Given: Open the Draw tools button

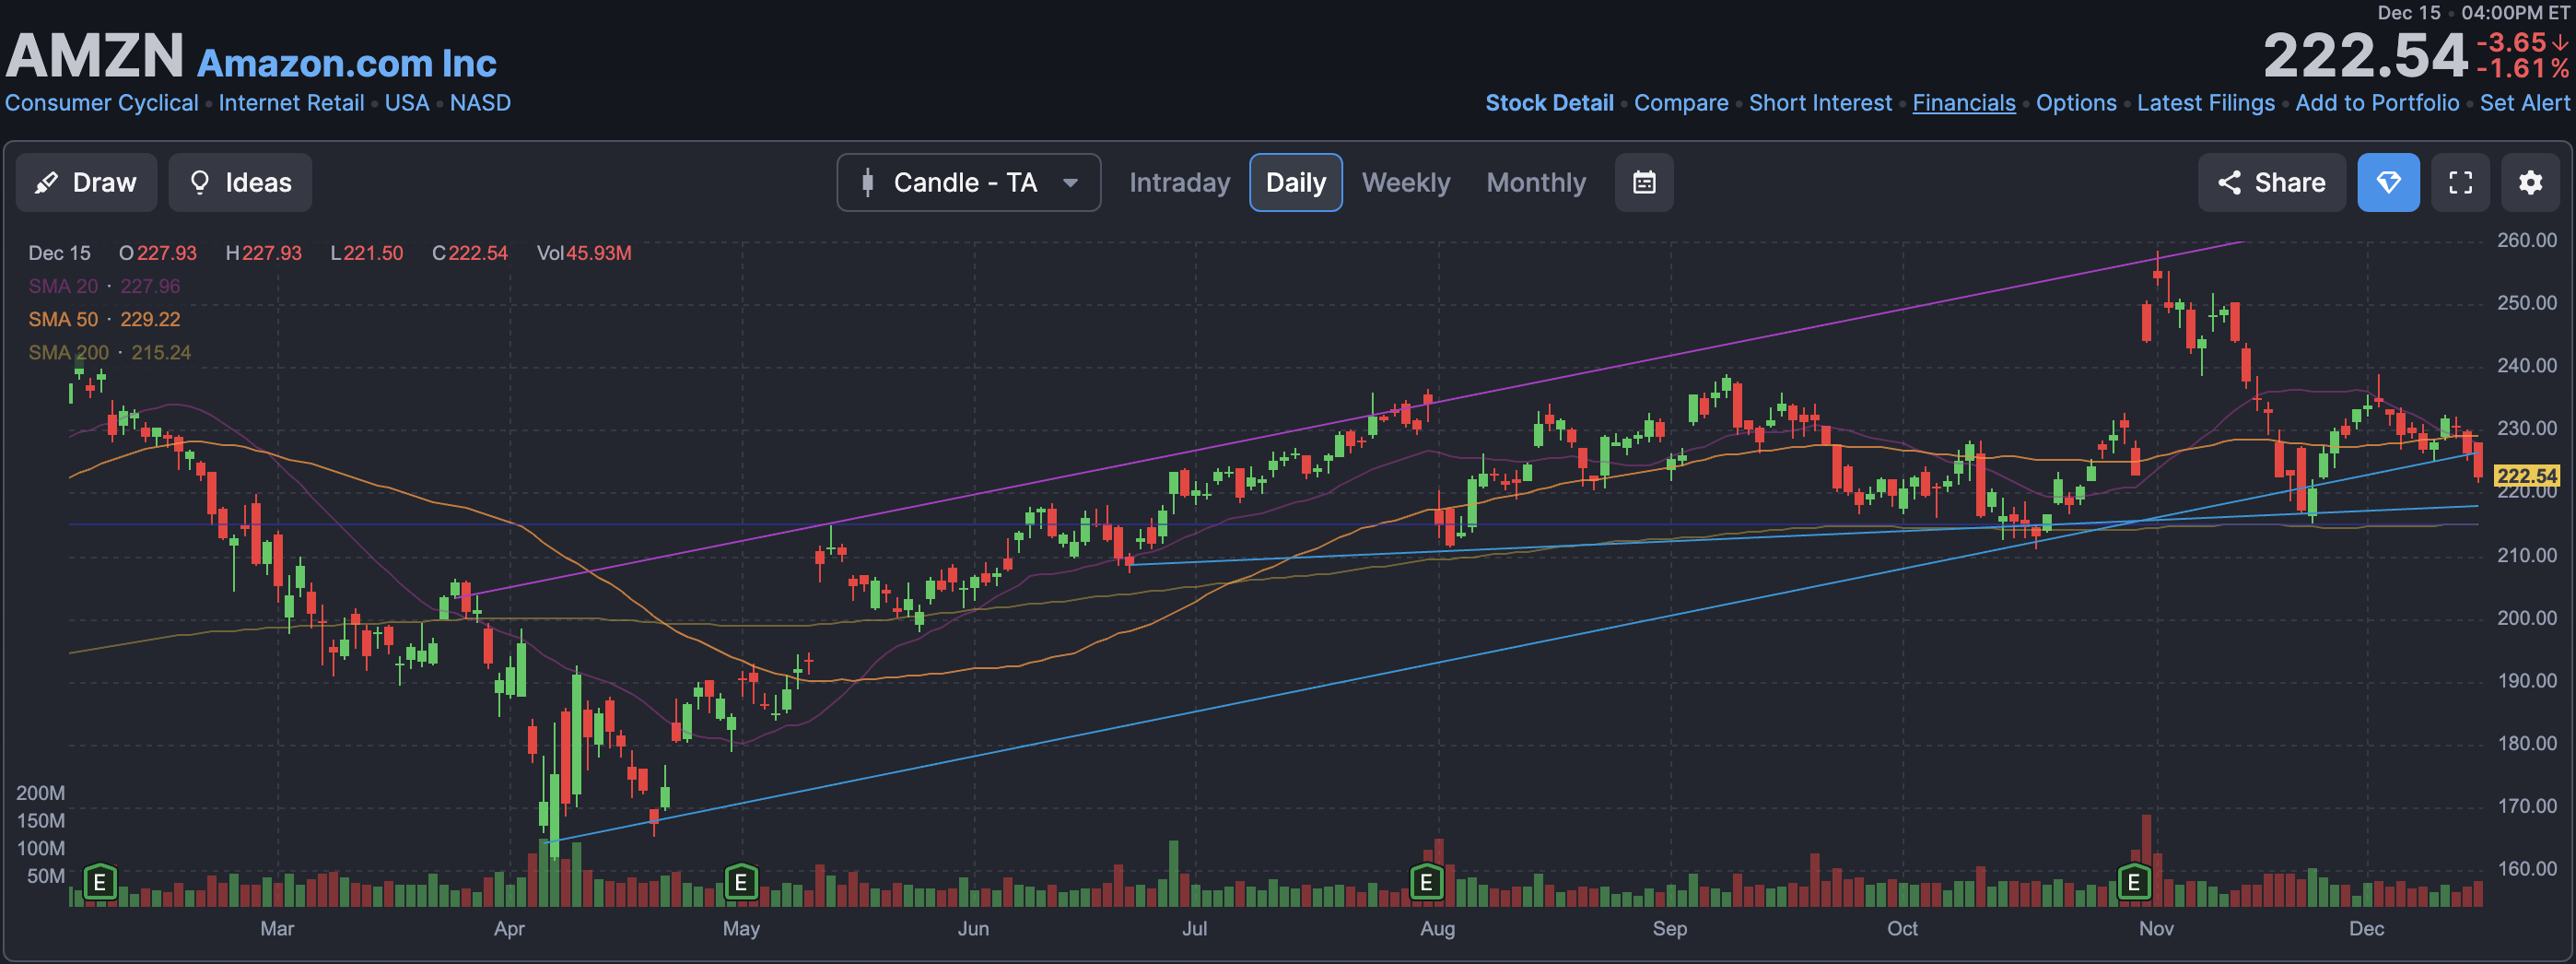Looking at the screenshot, I should coord(86,182).
